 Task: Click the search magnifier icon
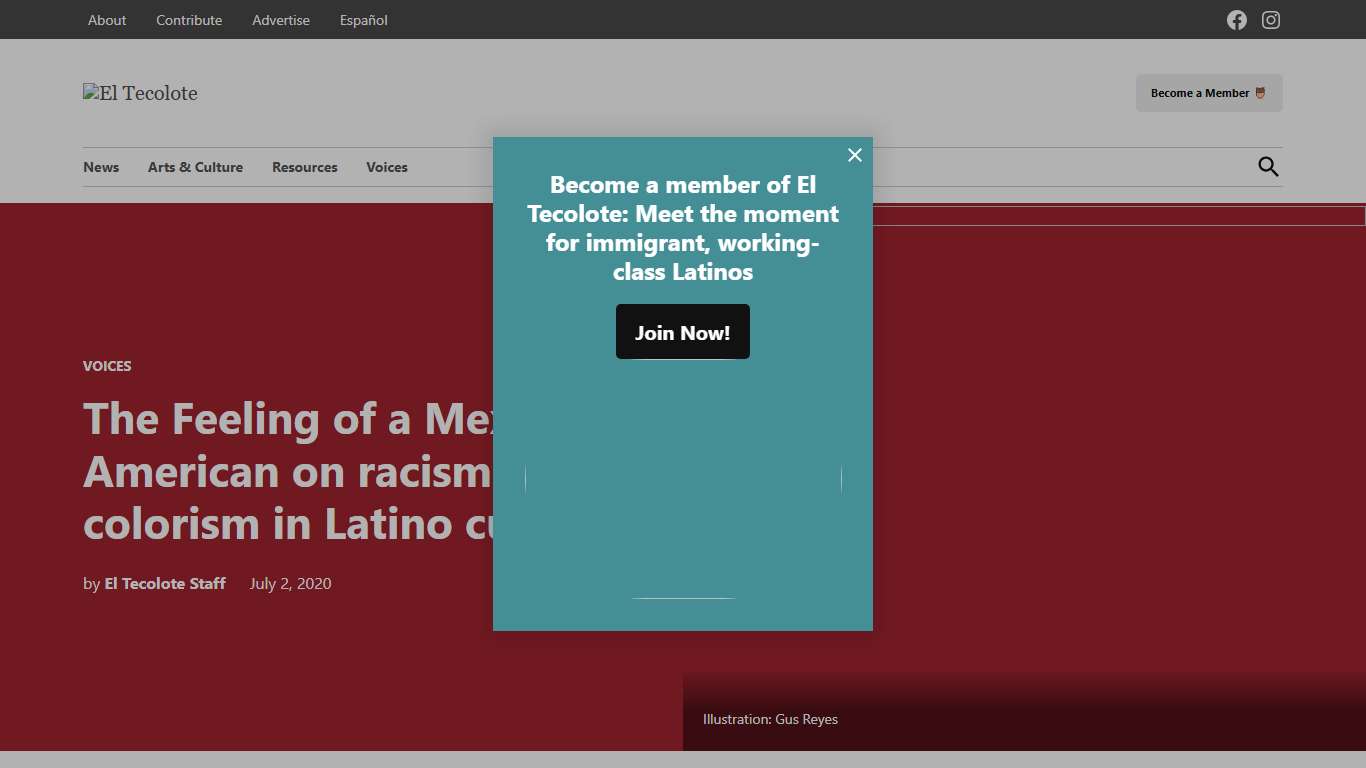click(1267, 166)
